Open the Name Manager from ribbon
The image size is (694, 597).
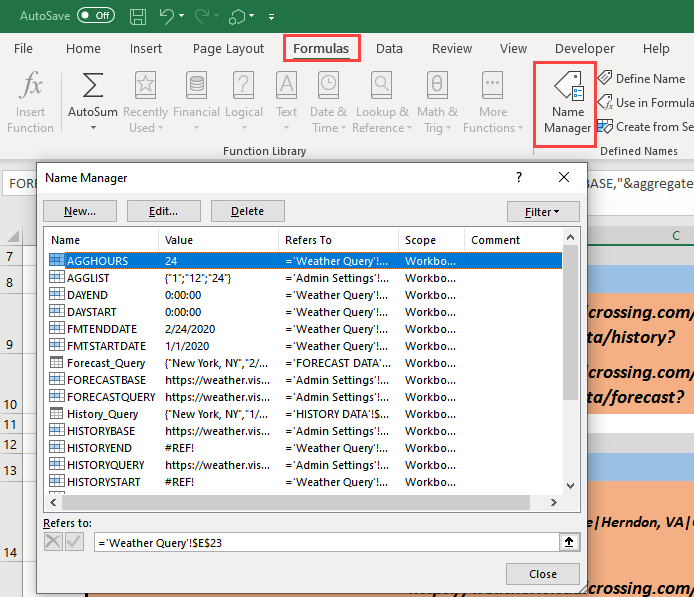tap(567, 105)
